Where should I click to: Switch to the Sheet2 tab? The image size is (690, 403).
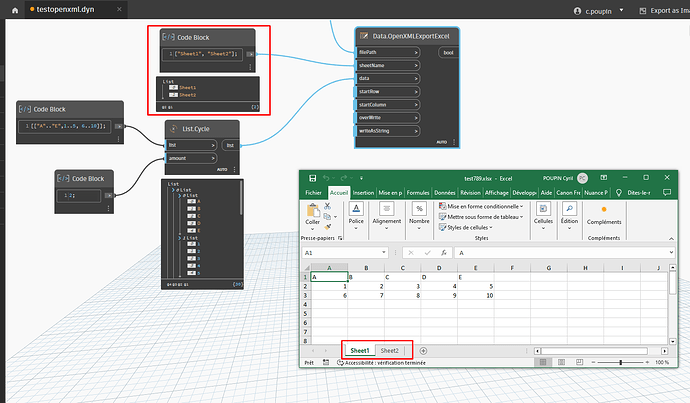pyautogui.click(x=389, y=350)
